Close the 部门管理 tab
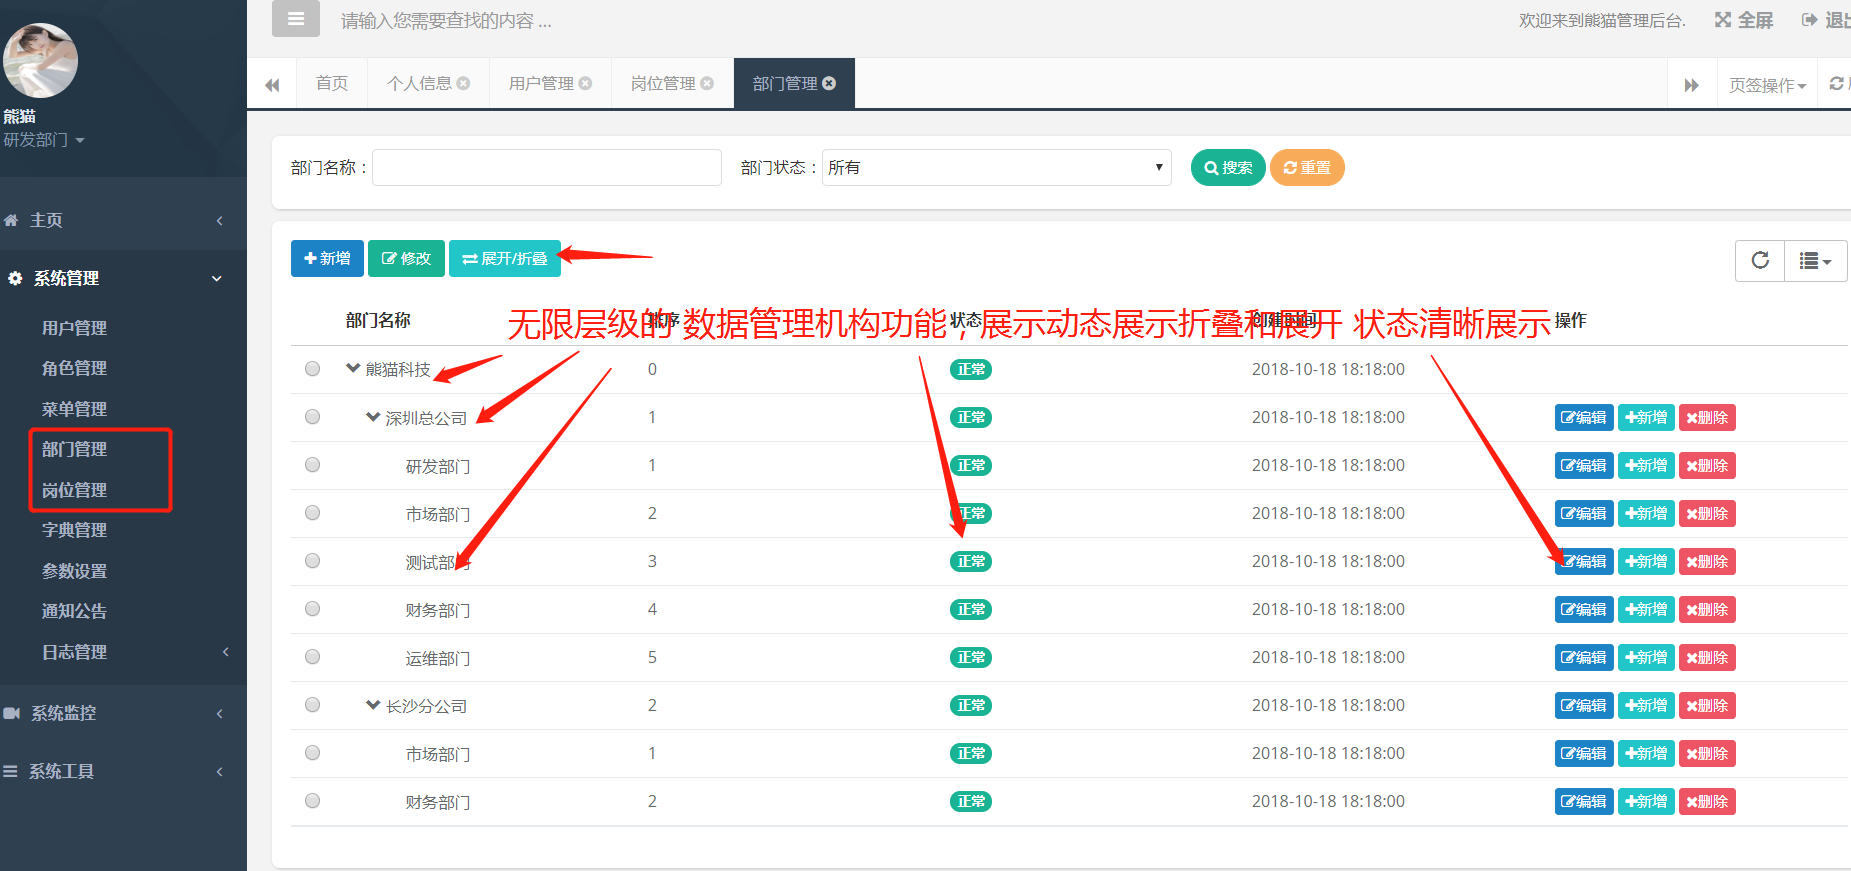 coord(829,83)
